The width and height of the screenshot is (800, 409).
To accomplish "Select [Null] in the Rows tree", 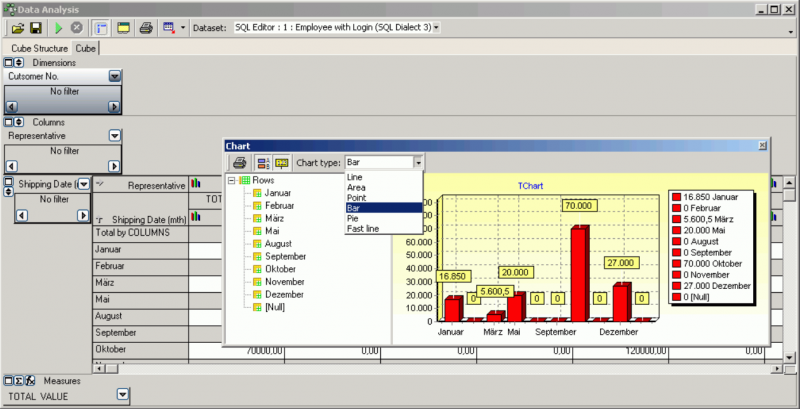I will click(274, 308).
